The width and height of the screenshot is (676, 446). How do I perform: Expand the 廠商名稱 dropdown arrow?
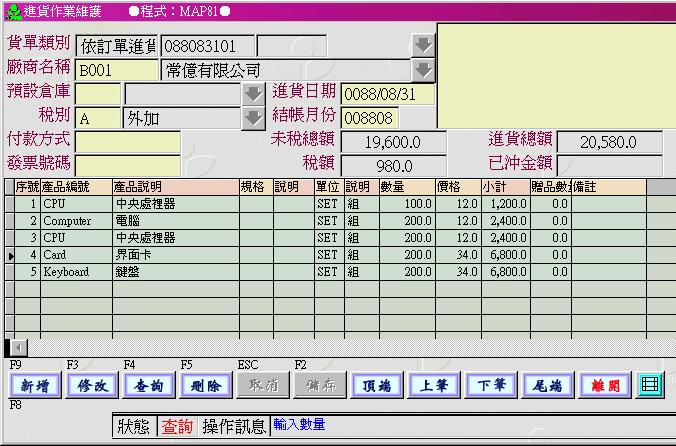pyautogui.click(x=423, y=70)
